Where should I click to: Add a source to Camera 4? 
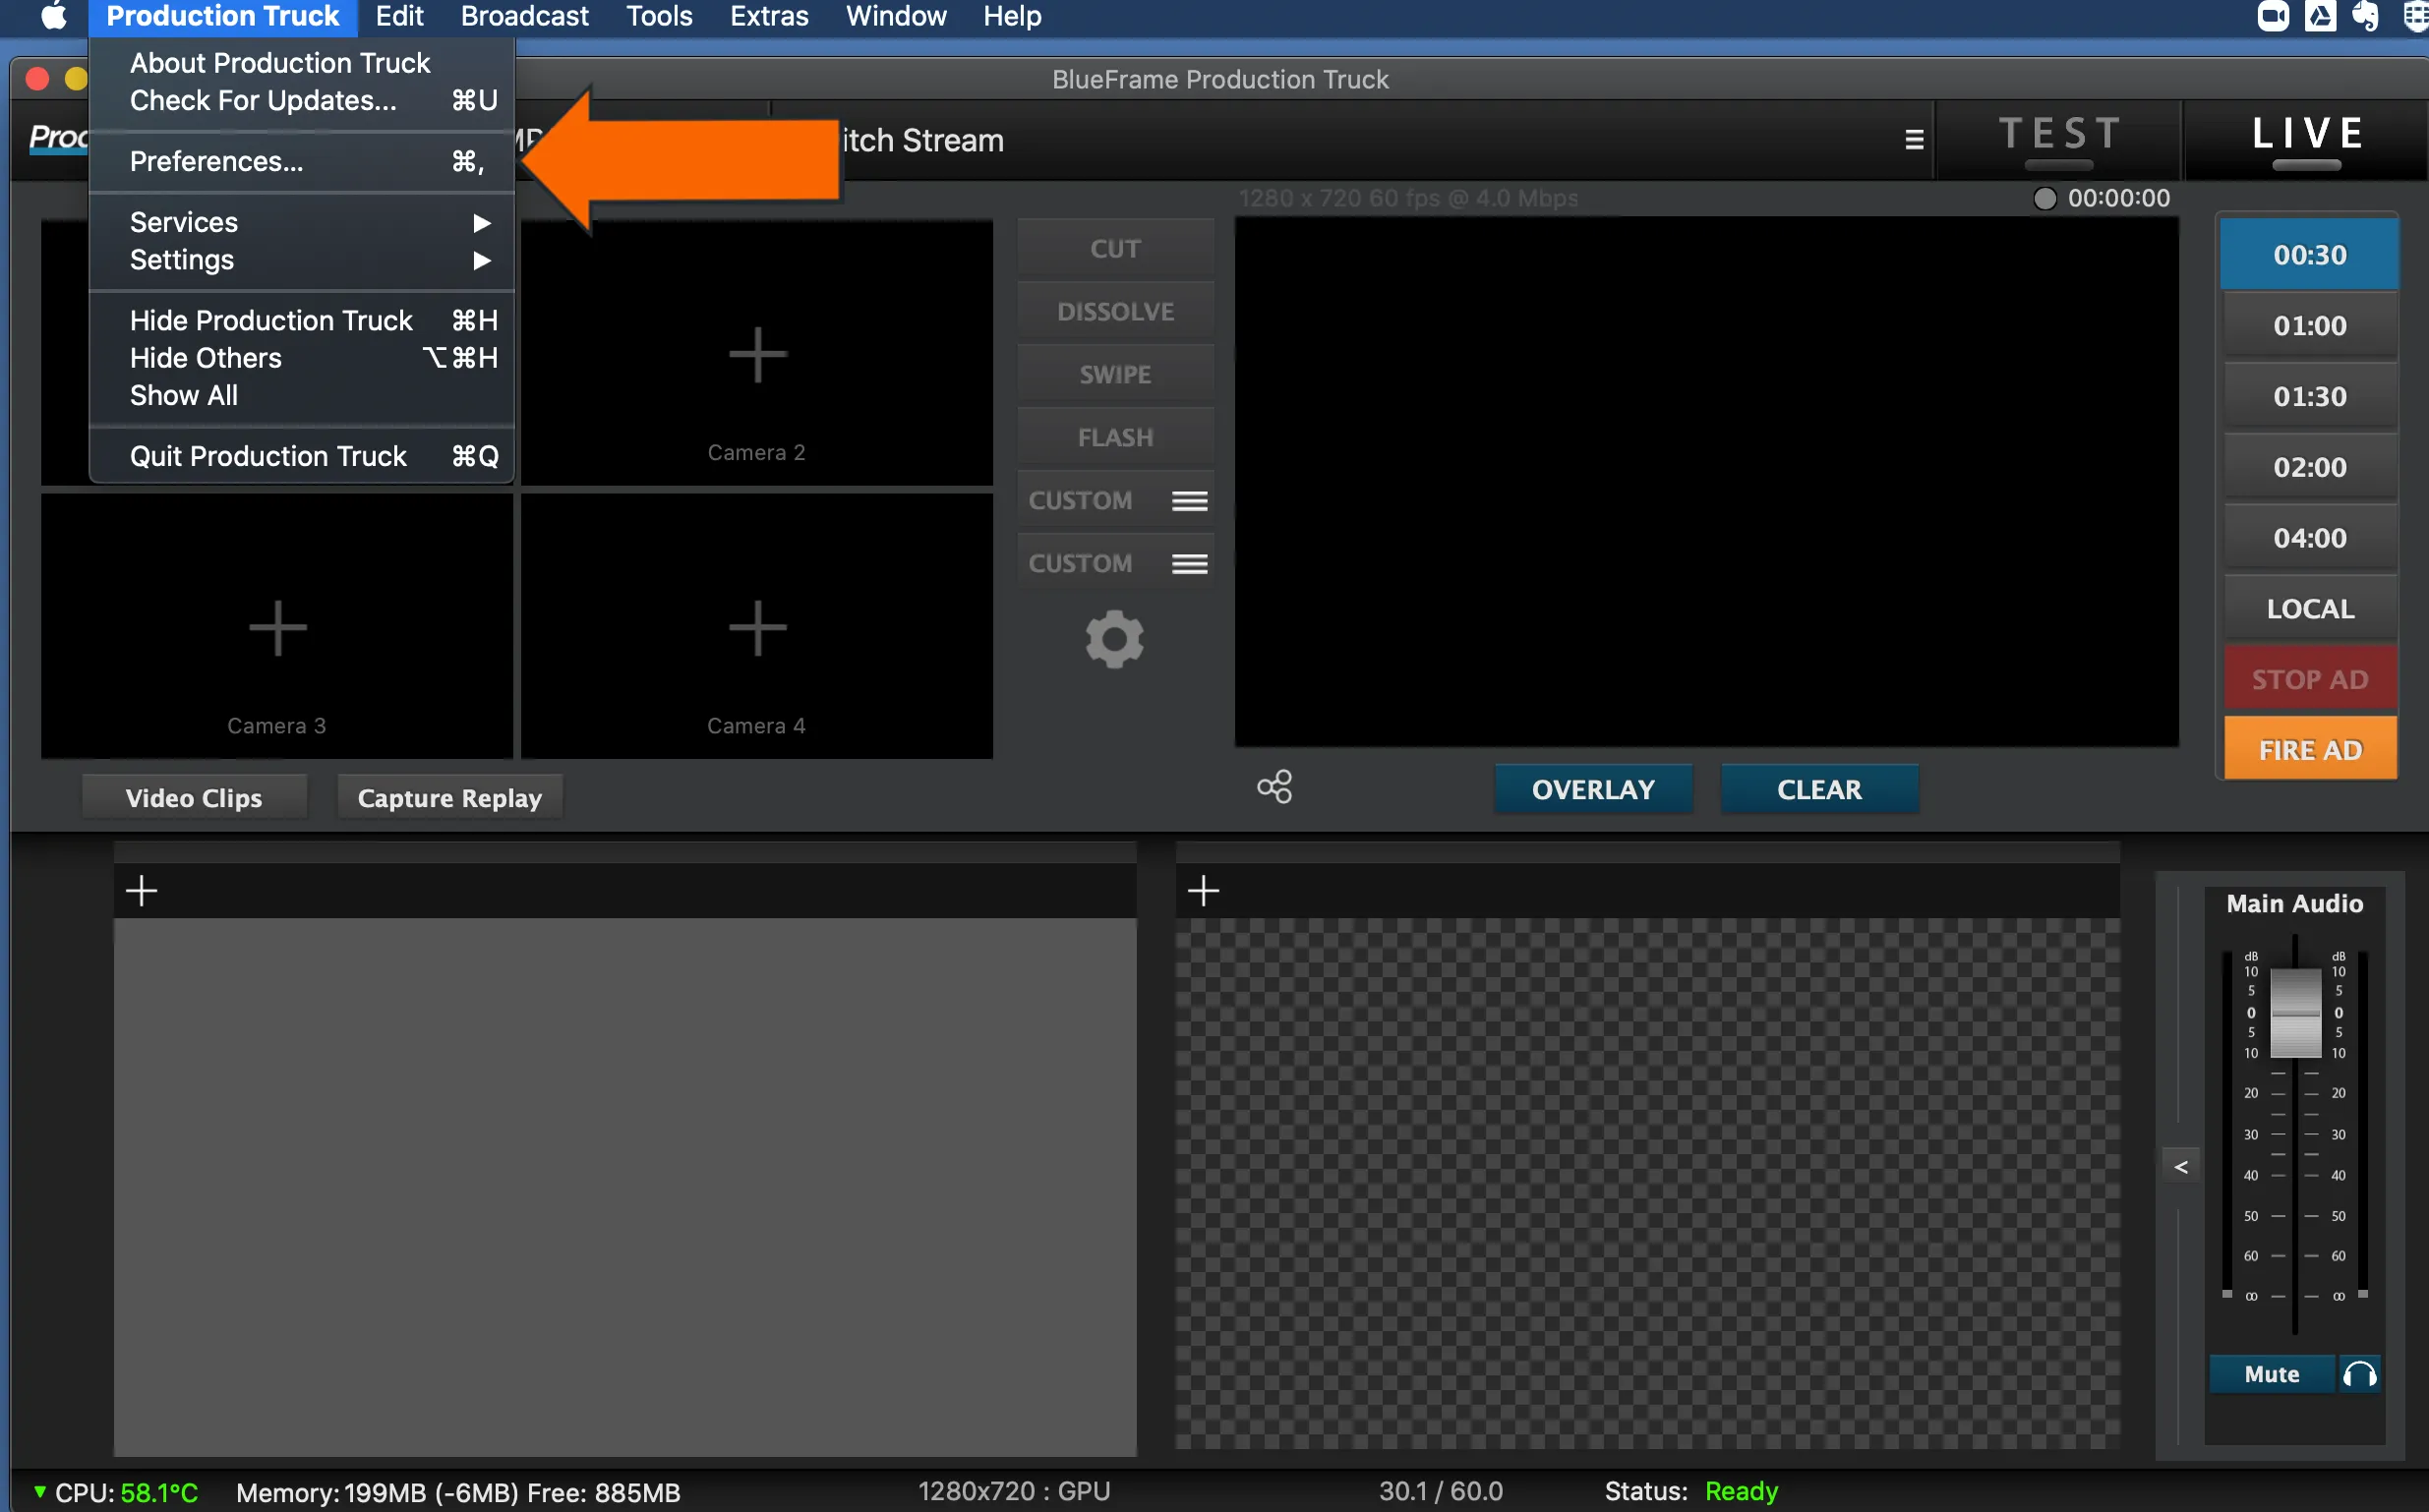(757, 628)
